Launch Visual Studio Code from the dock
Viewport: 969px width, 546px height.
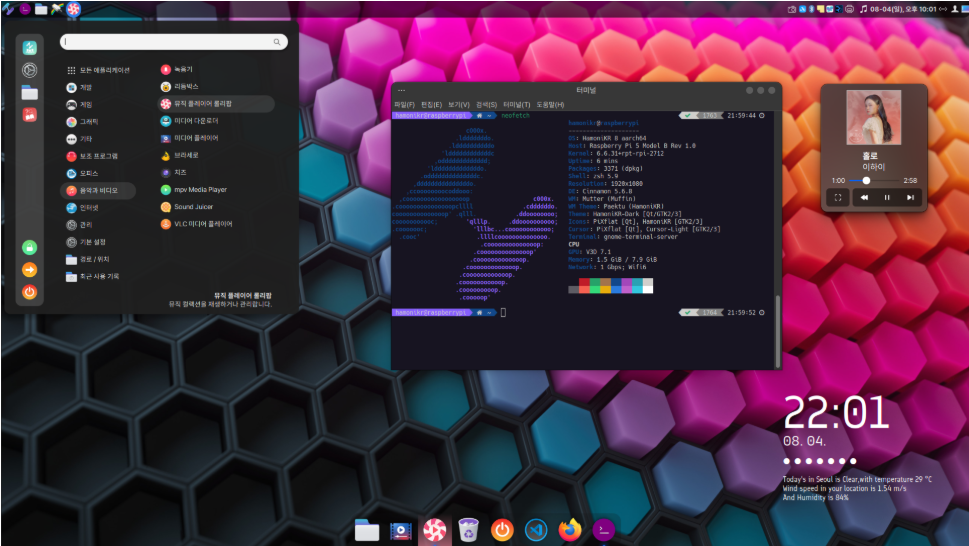(x=536, y=530)
